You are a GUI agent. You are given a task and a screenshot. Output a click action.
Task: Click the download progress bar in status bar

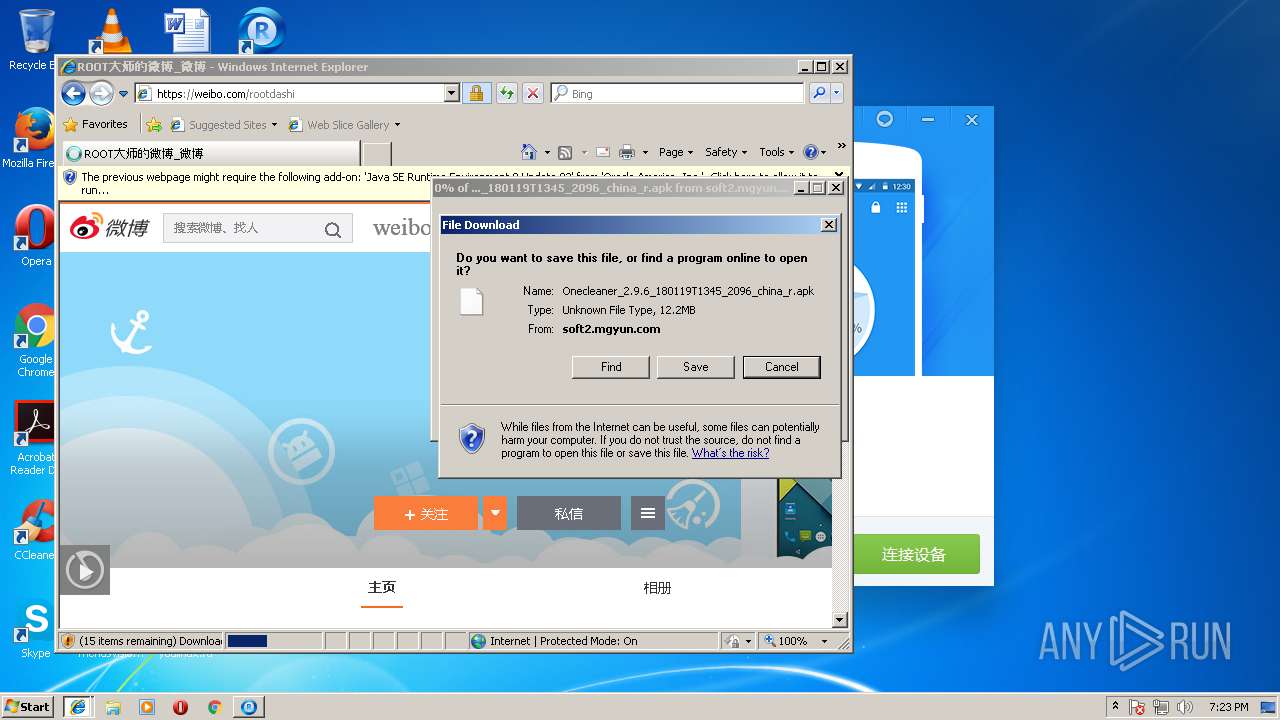tap(273, 641)
